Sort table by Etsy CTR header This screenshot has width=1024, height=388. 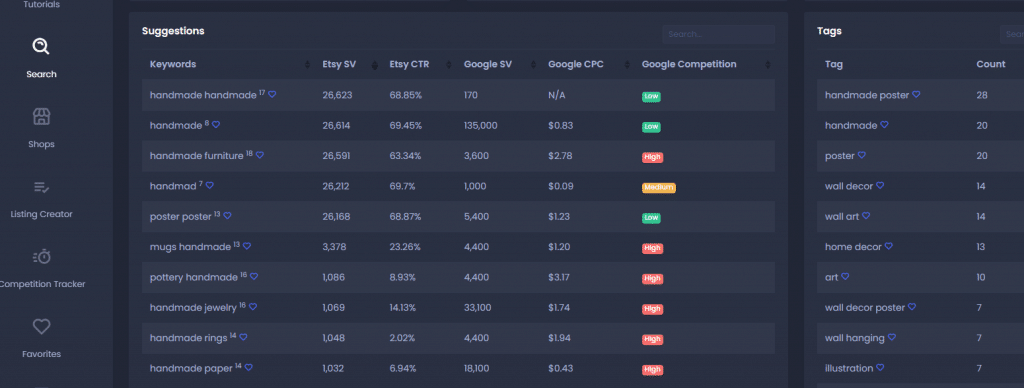[x=409, y=64]
